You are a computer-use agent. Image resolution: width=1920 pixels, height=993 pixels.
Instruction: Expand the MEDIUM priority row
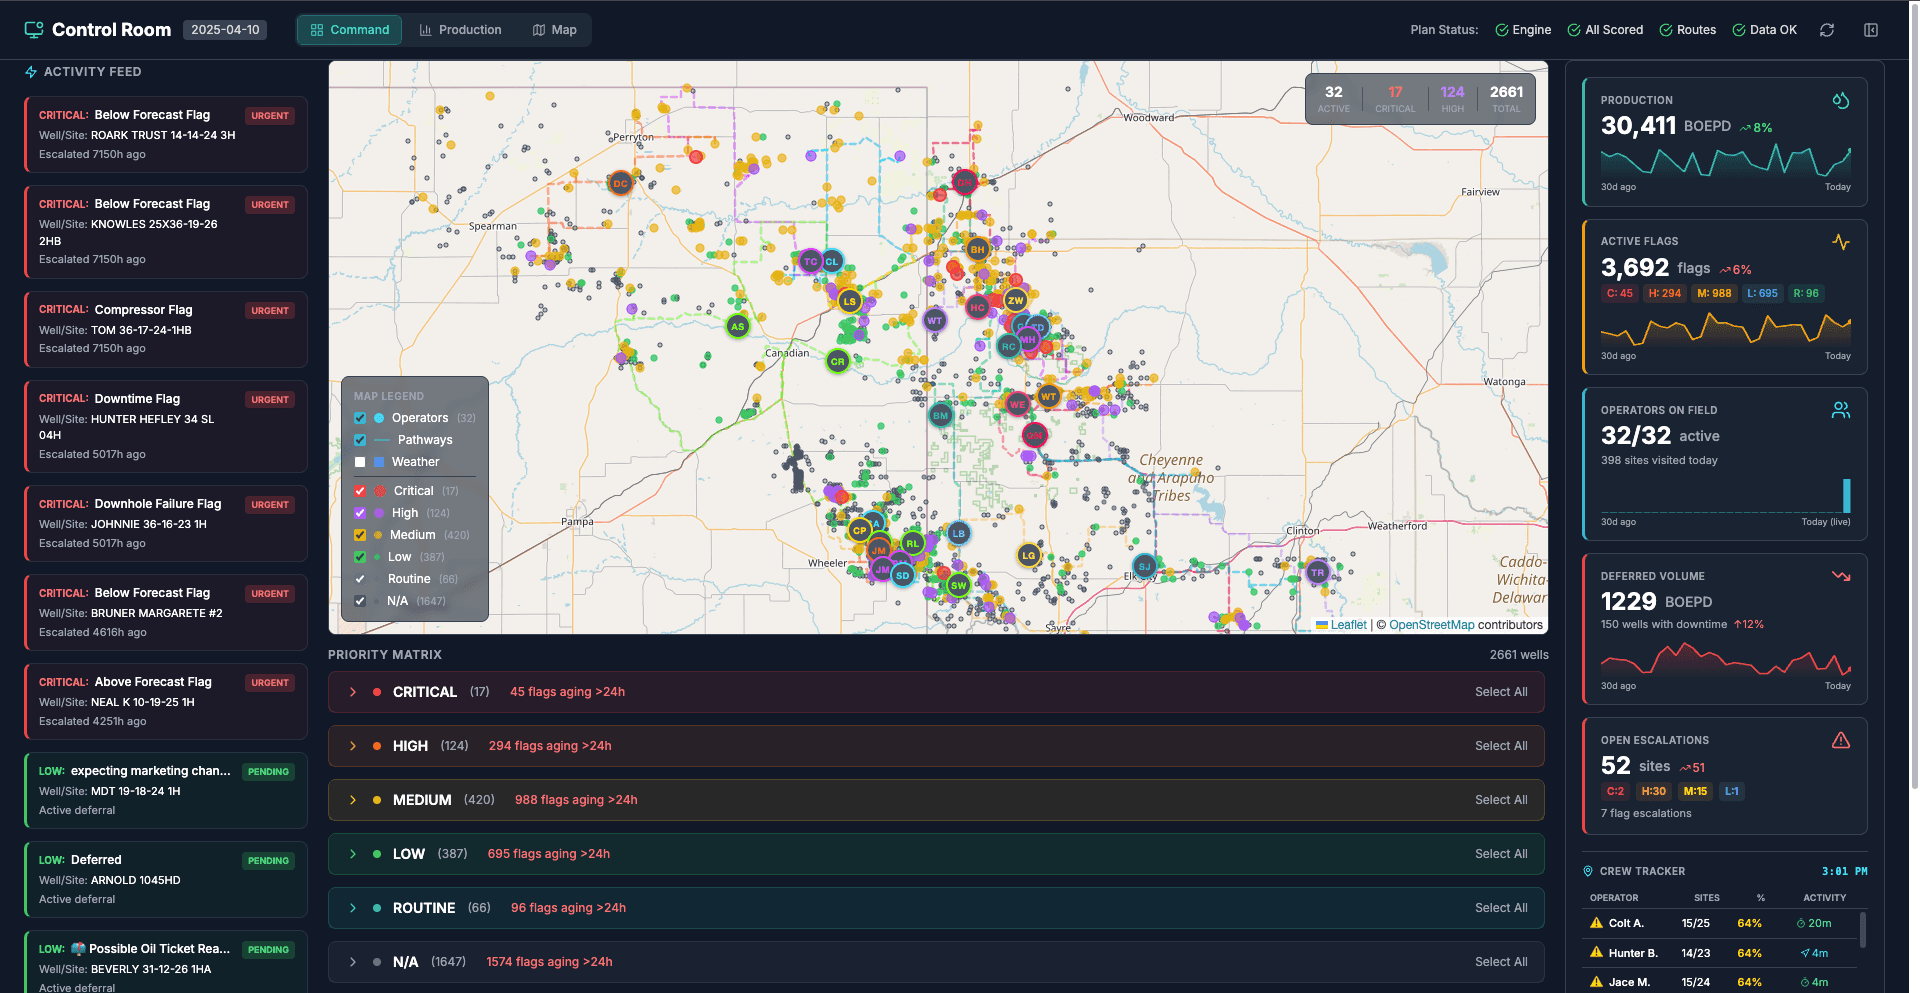[353, 800]
